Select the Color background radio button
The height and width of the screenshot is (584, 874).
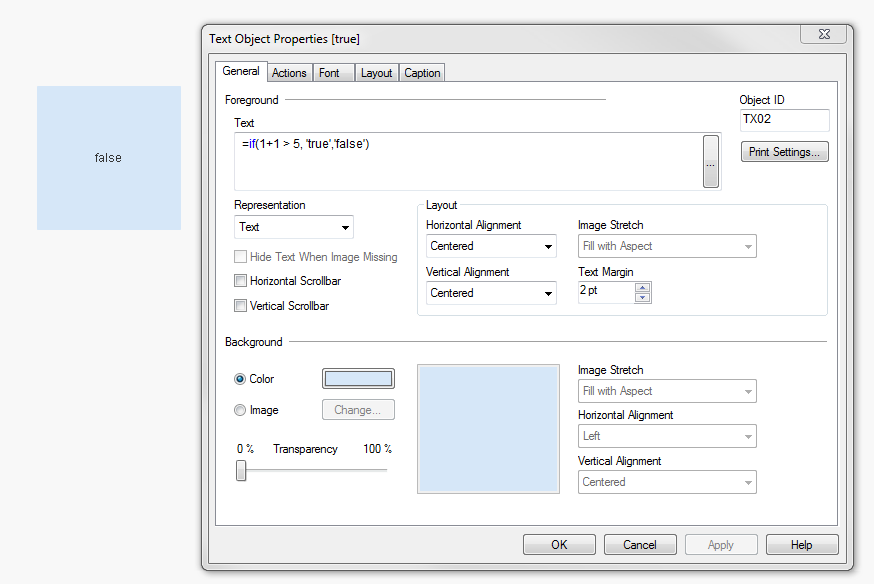(240, 379)
